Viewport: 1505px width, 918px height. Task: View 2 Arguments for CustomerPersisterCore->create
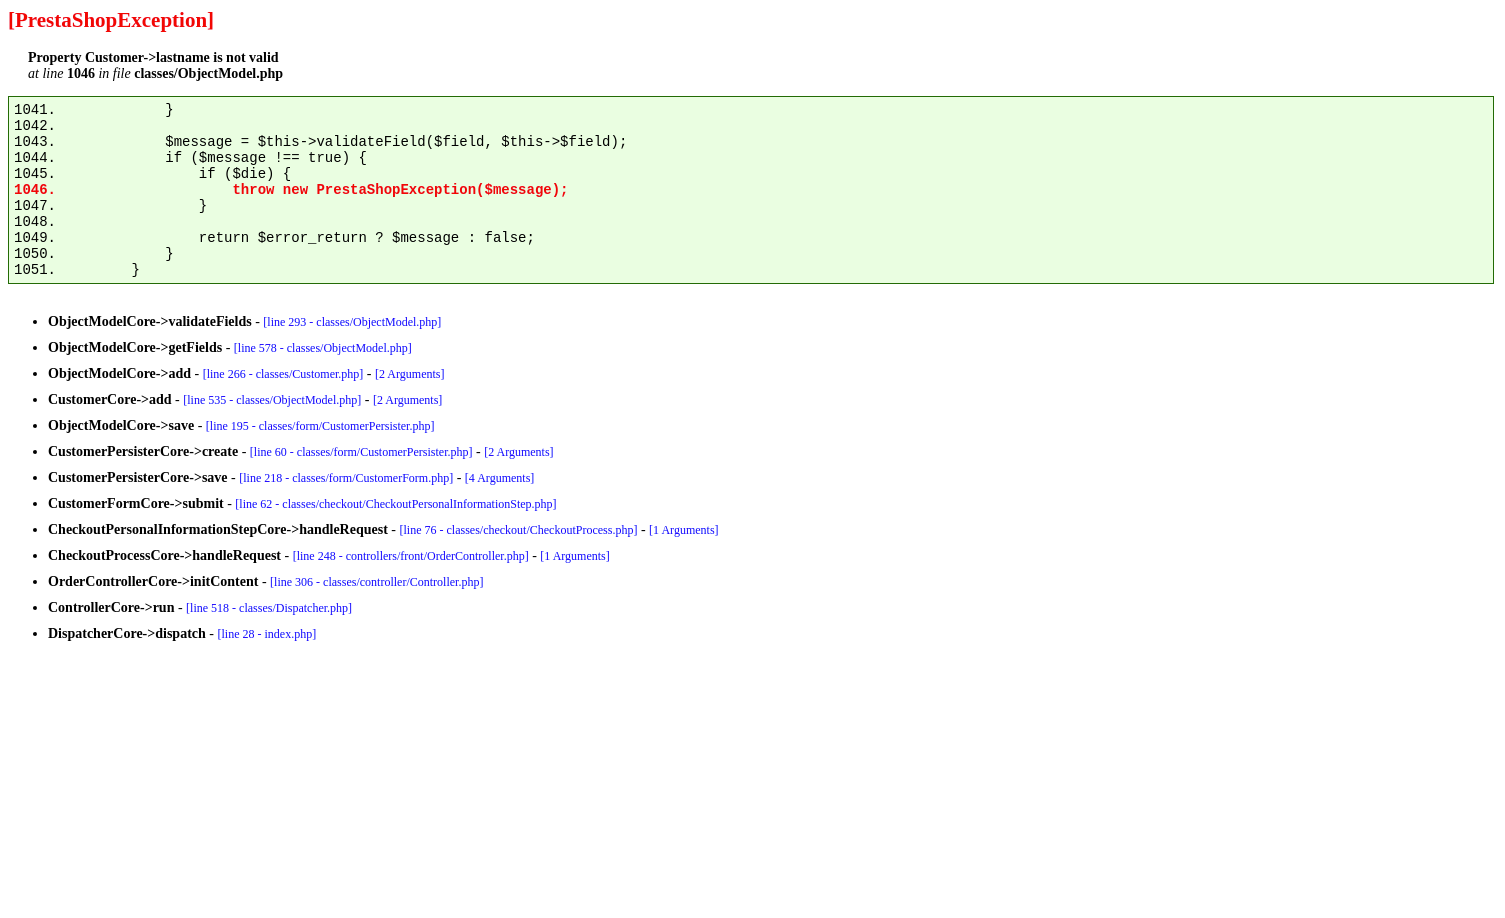point(518,451)
